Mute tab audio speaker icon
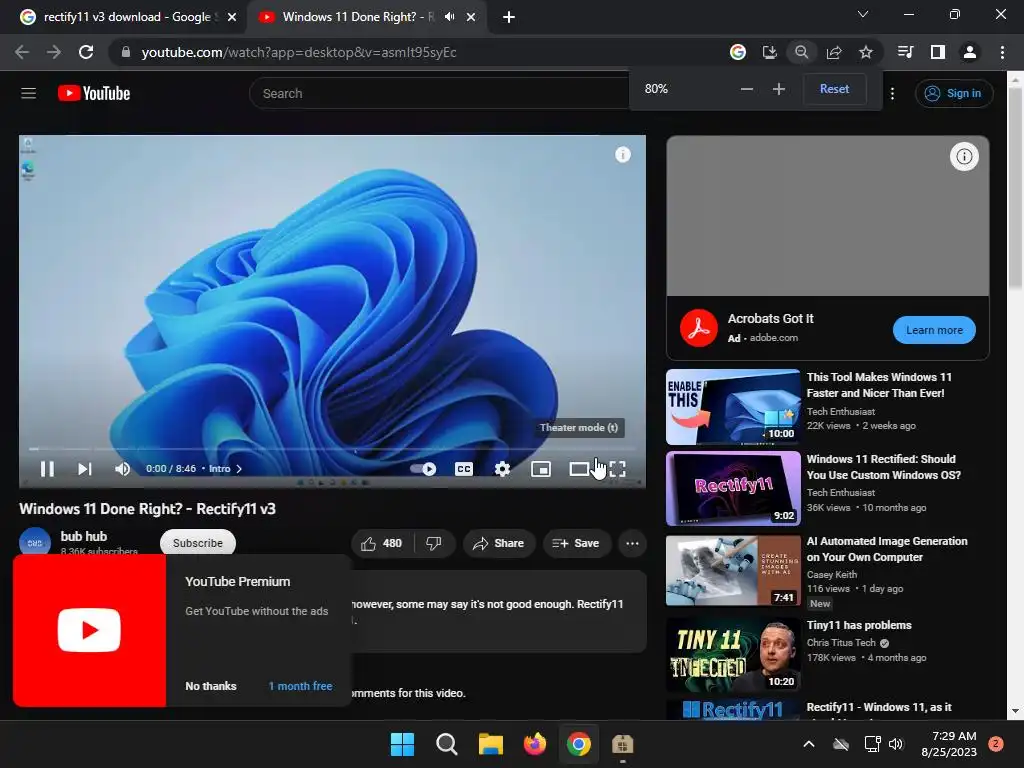Screen dimensions: 1024x768 [x=449, y=17]
